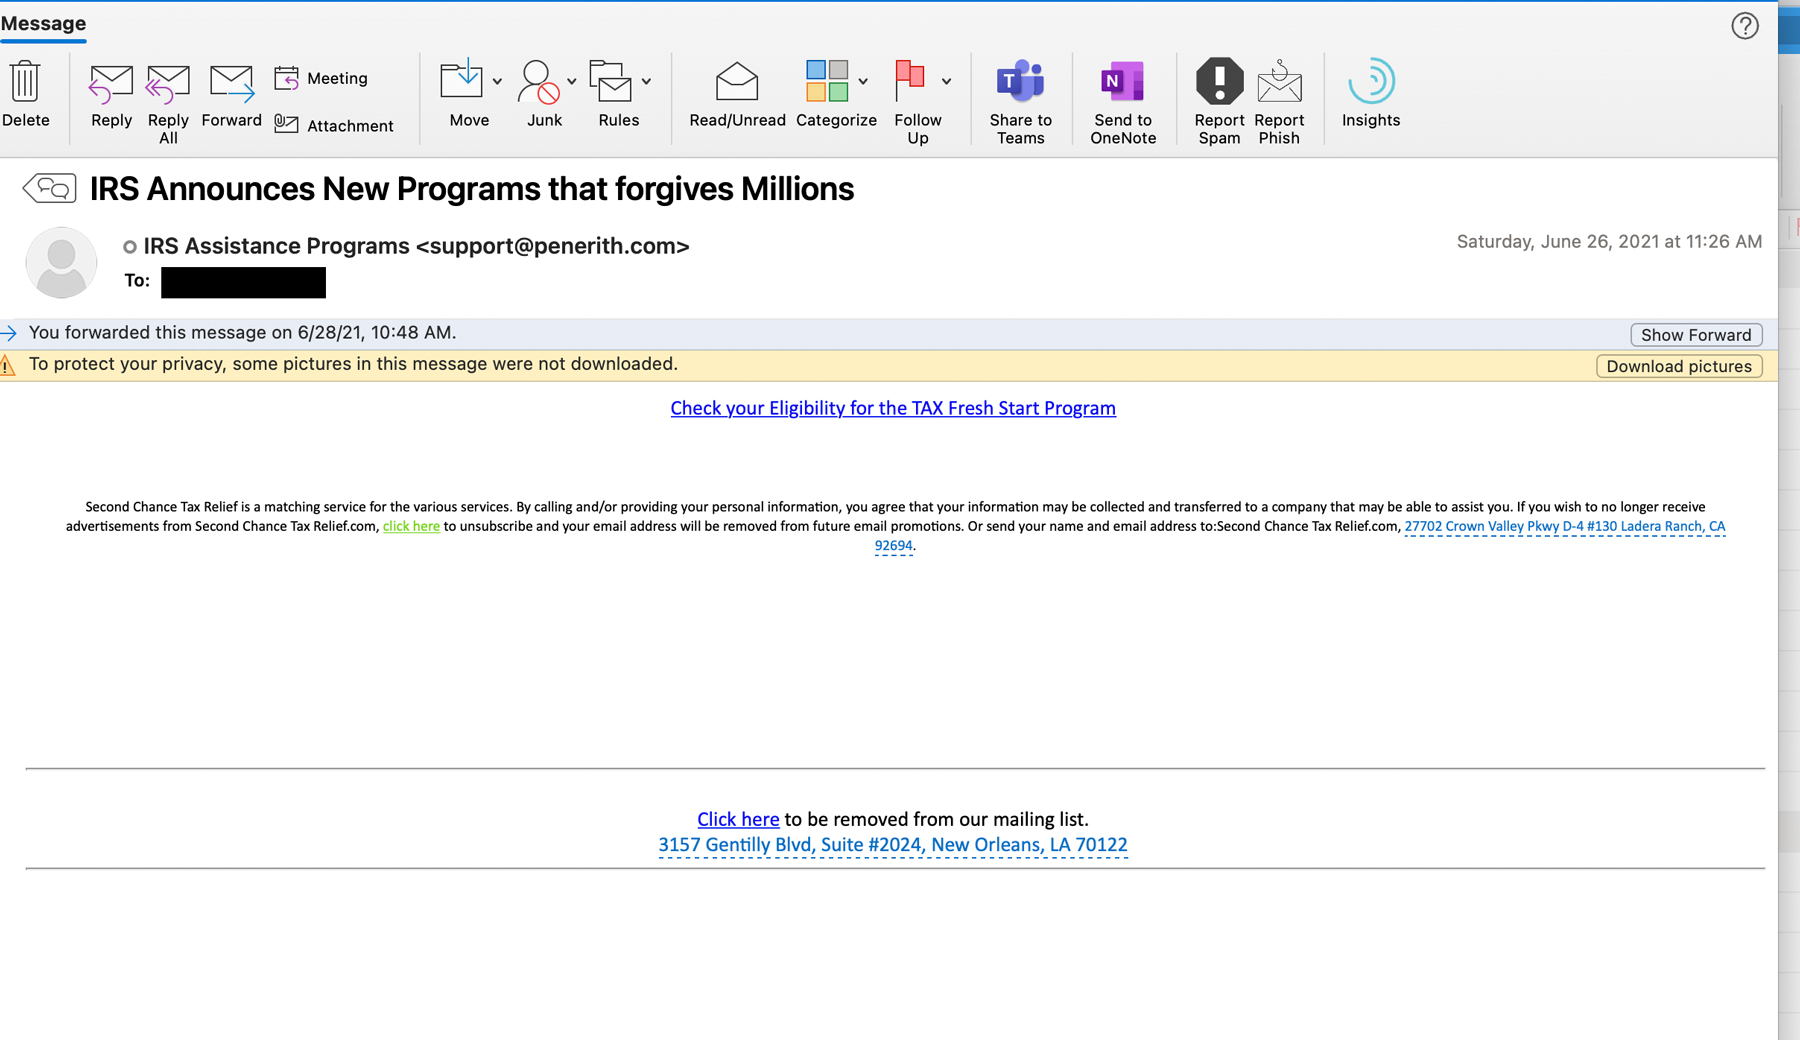Report the message as spam
This screenshot has height=1040, width=1800.
pos(1218,97)
